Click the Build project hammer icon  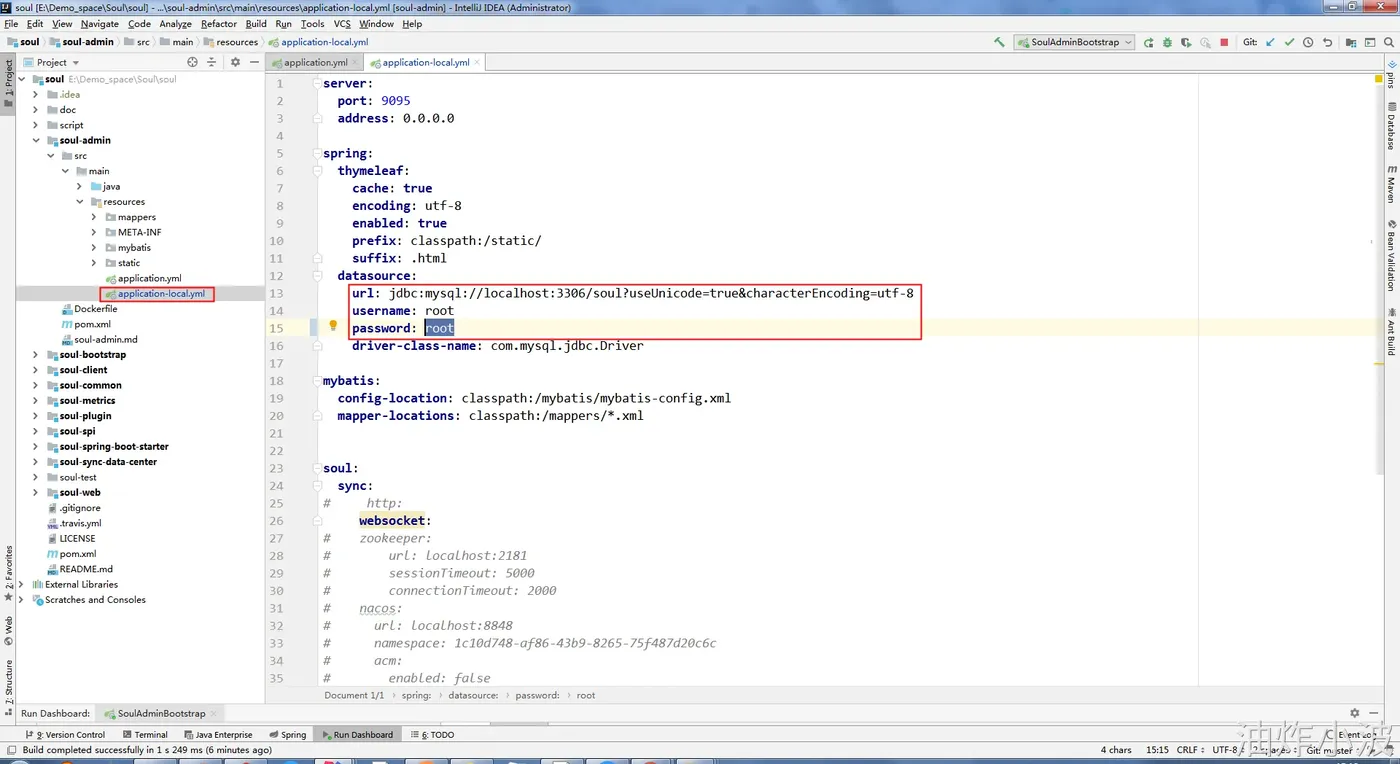pos(999,42)
